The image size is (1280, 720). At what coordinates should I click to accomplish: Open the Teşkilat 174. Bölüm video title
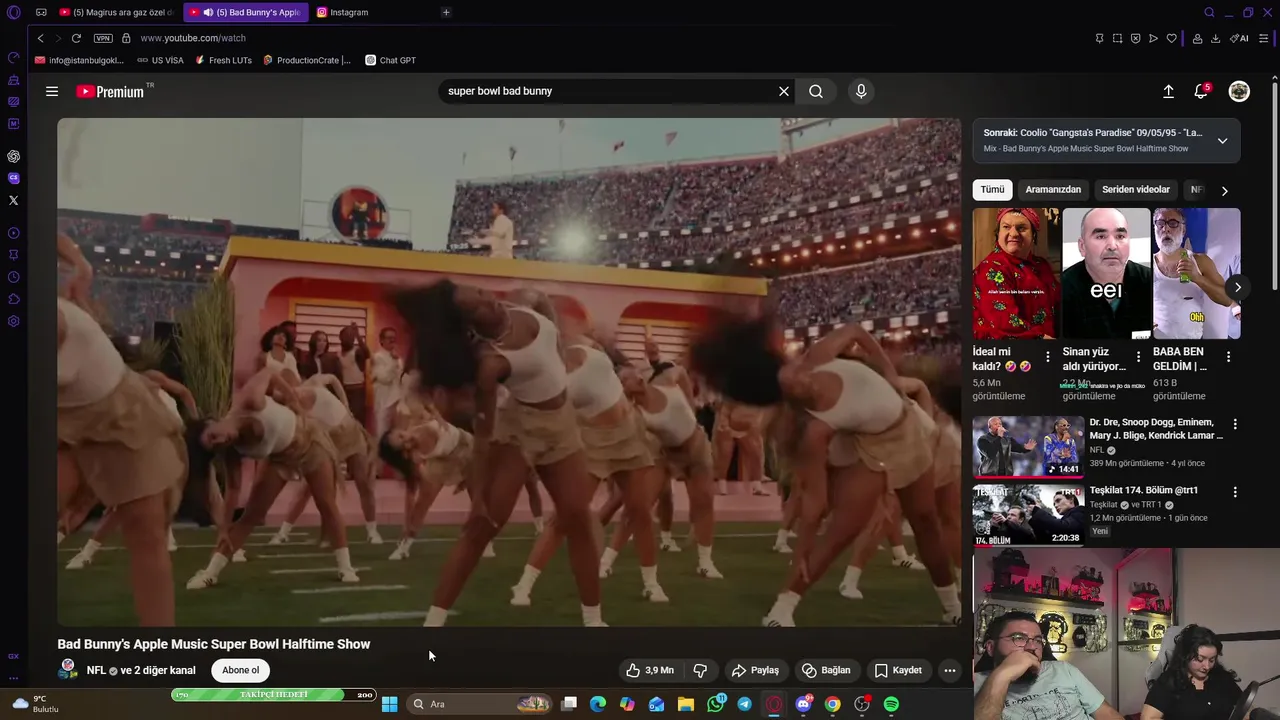(x=1144, y=490)
